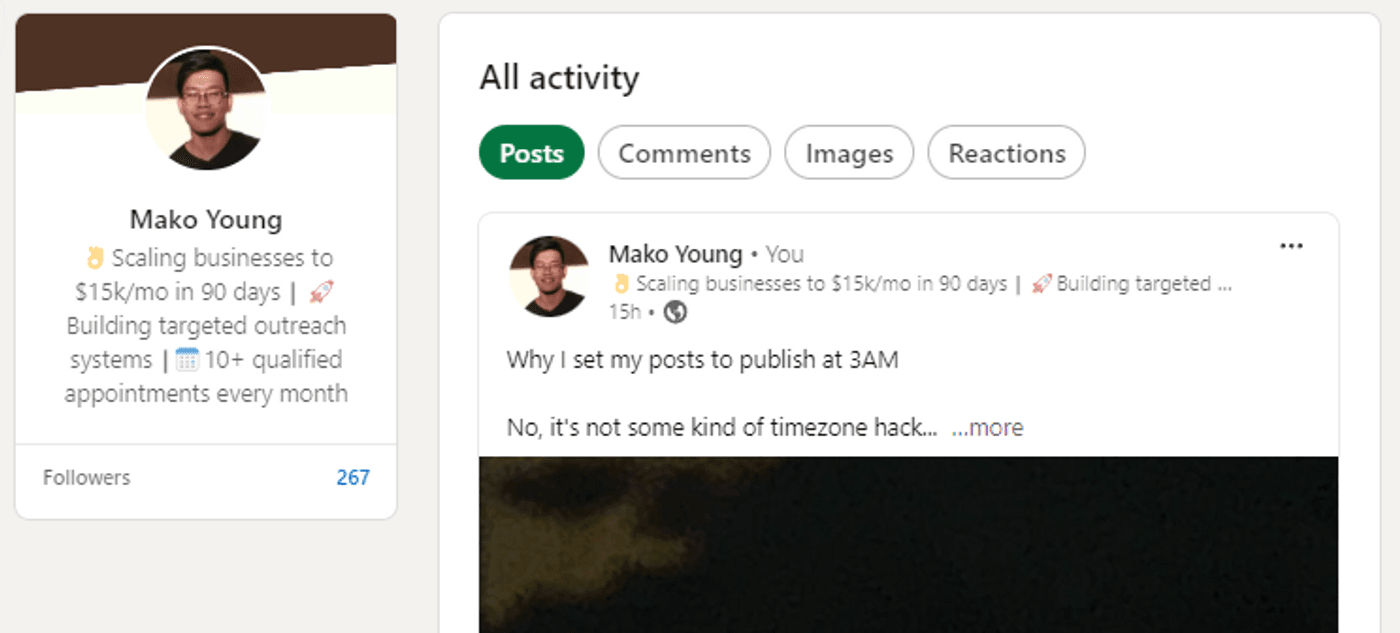The width and height of the screenshot is (1400, 633).
Task: Click the post author's avatar picture
Action: [x=548, y=277]
